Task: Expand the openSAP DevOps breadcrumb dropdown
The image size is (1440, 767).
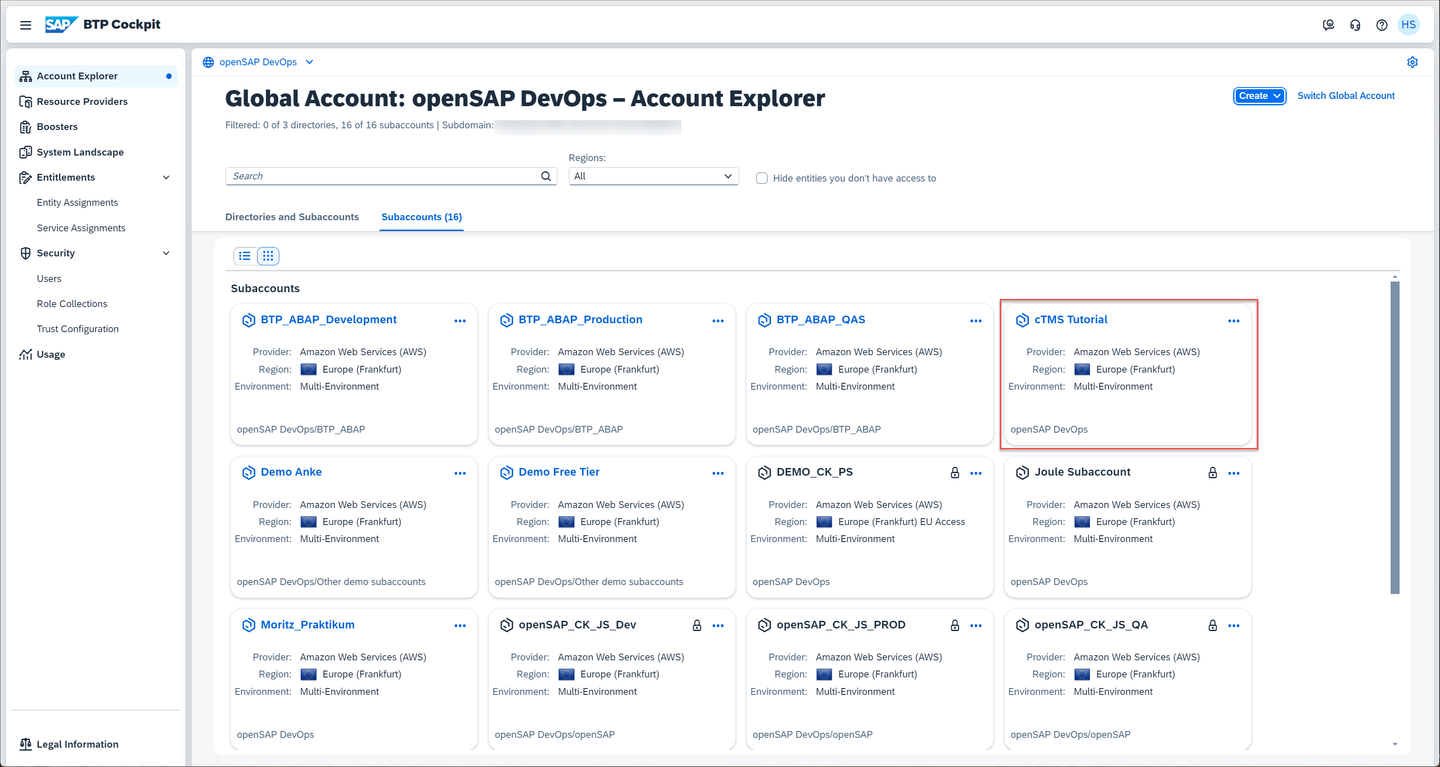Action: pyautogui.click(x=309, y=62)
